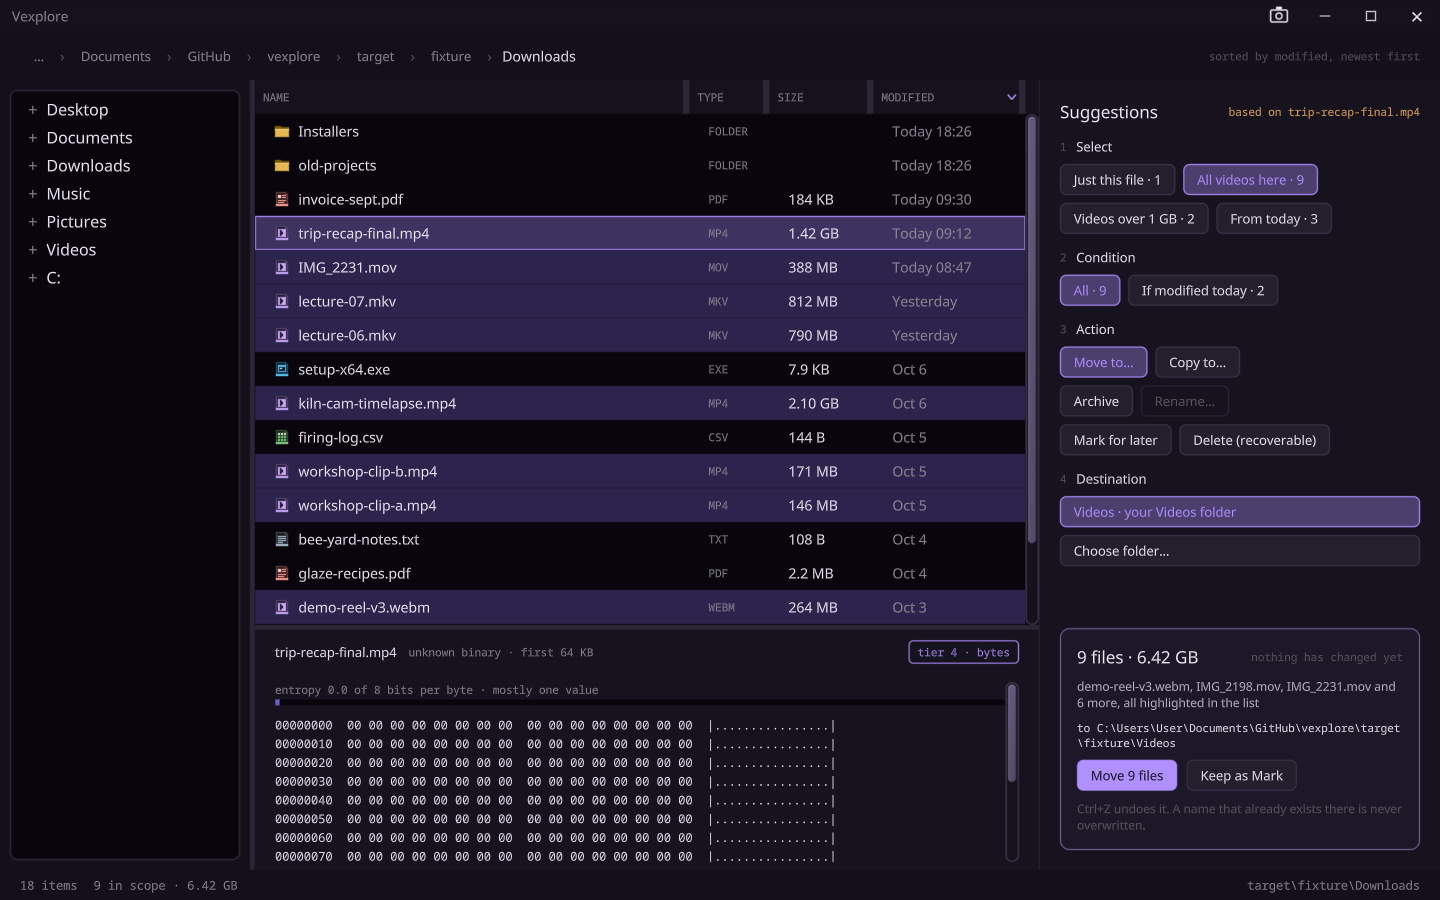Expand the Desktop tree node
The height and width of the screenshot is (900, 1440).
[x=33, y=110]
